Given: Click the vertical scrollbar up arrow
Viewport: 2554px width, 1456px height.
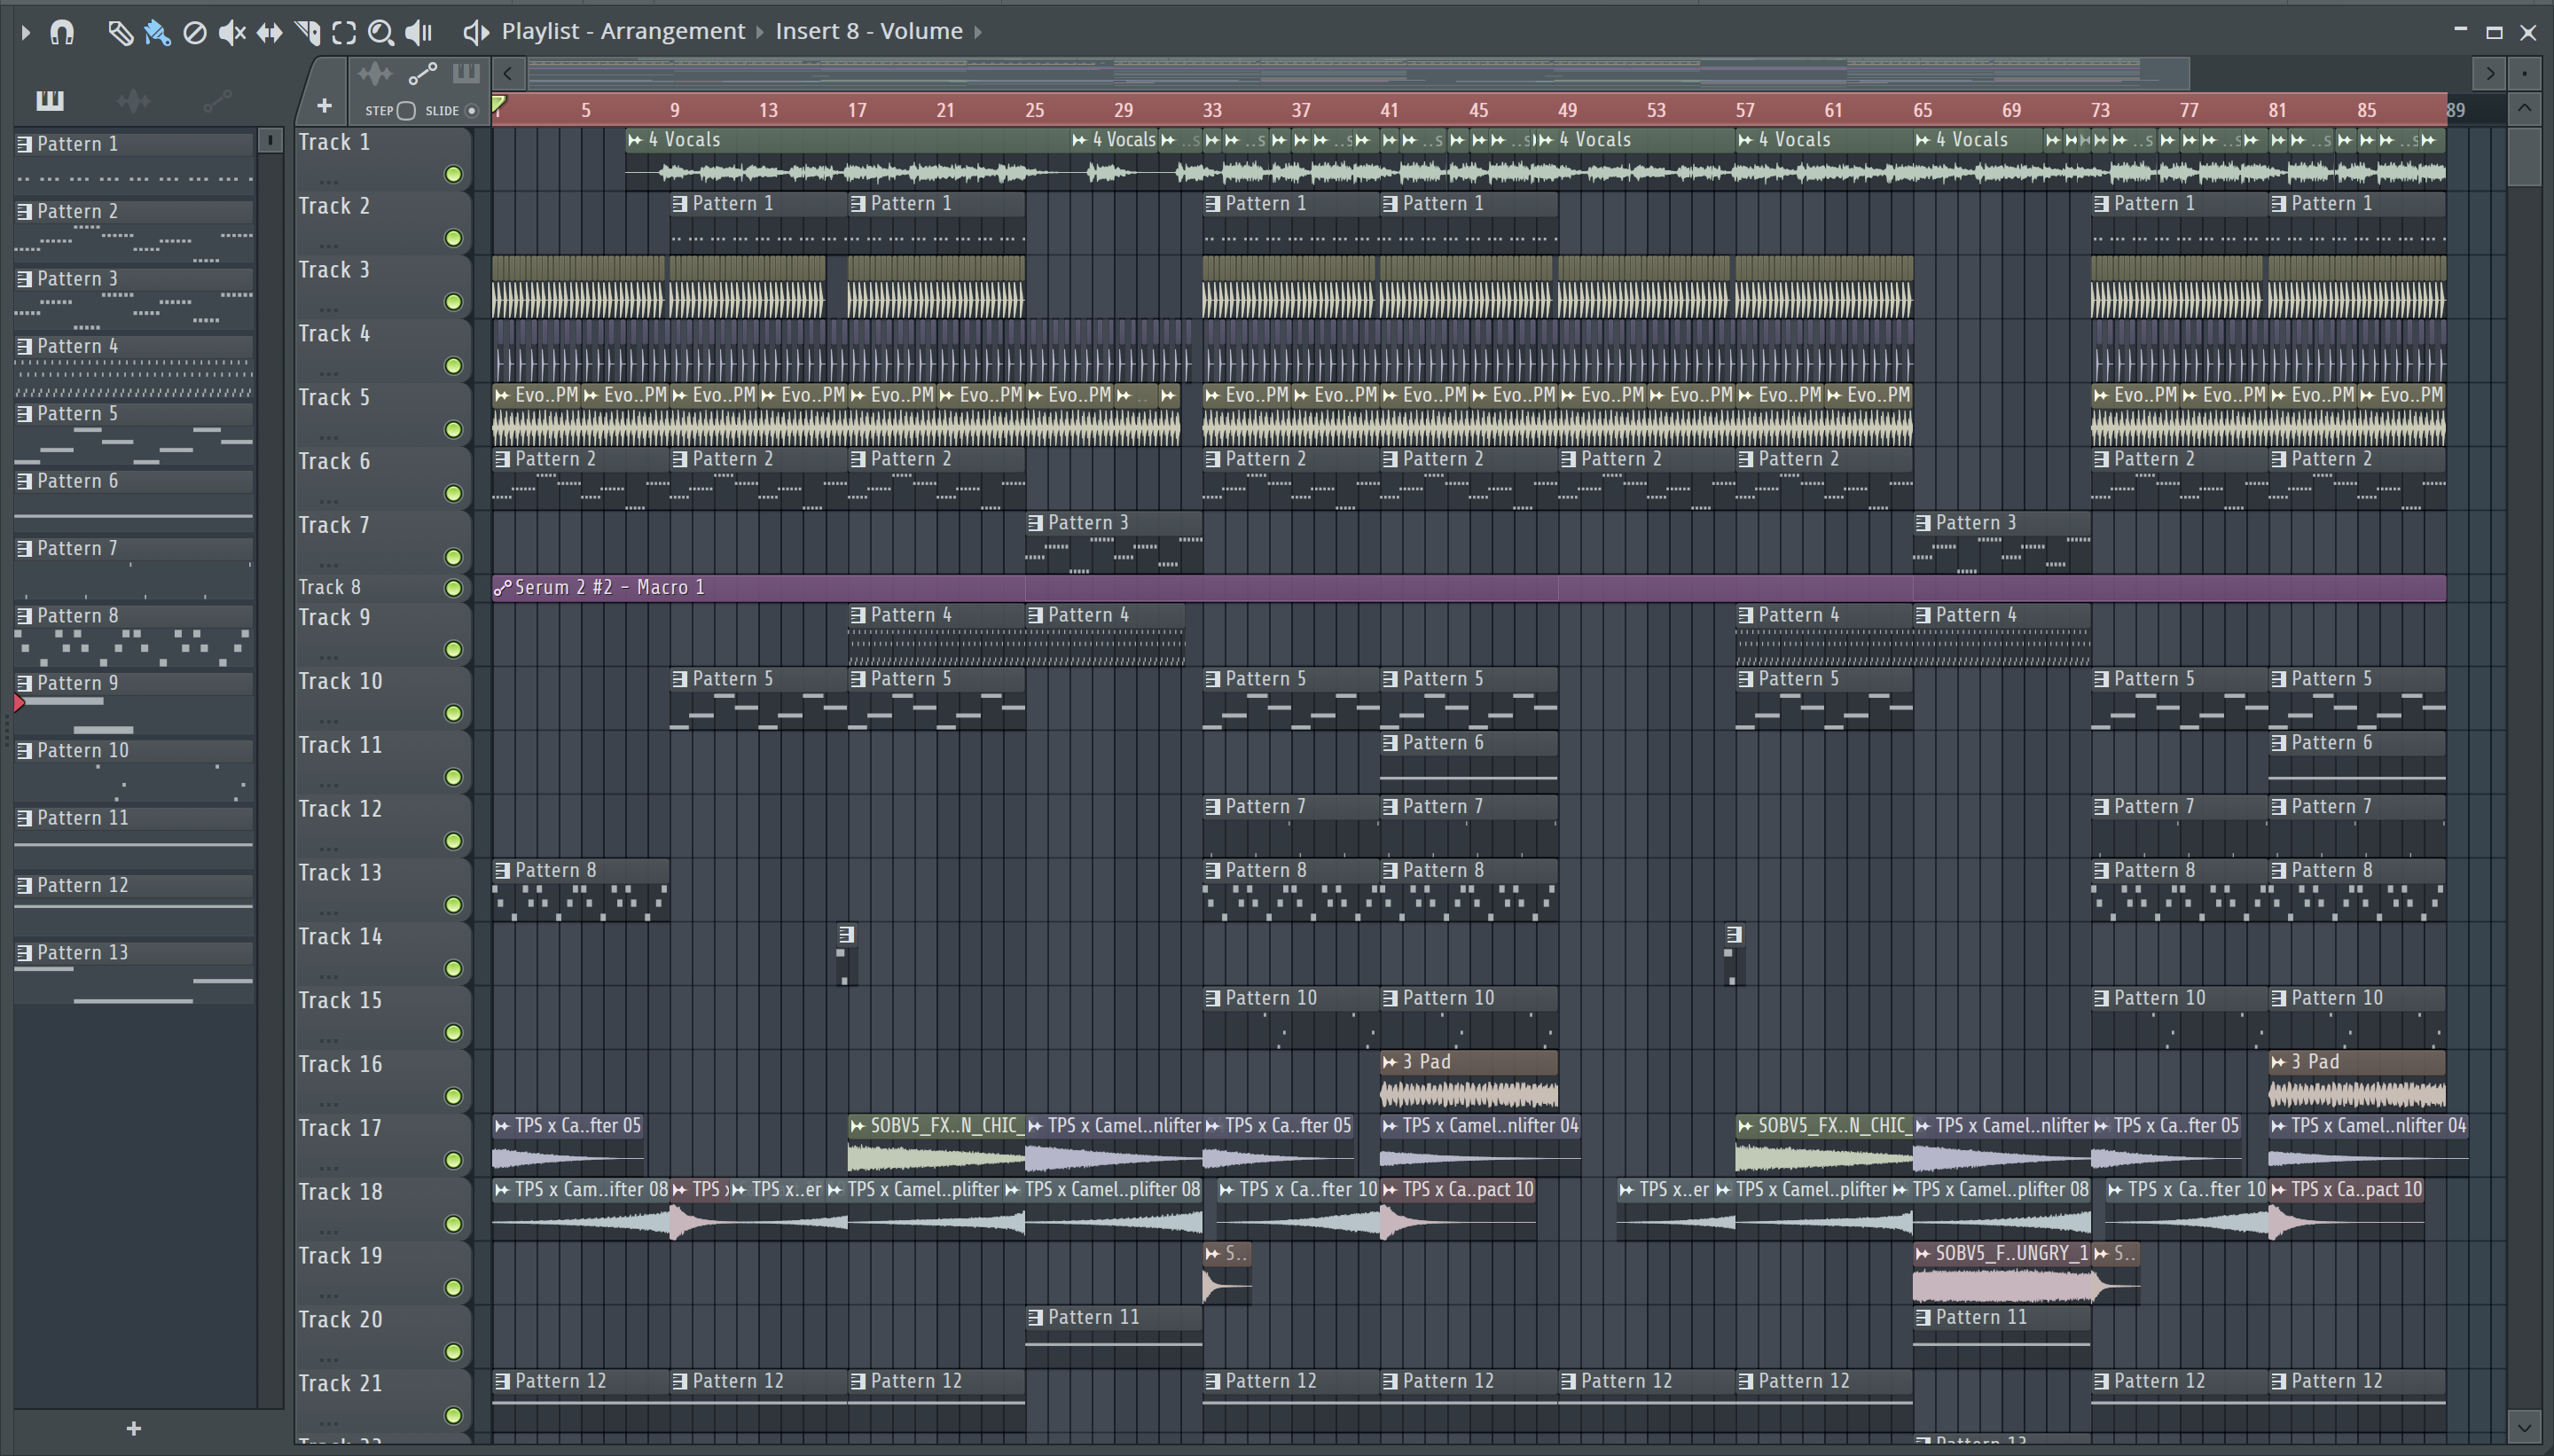Looking at the screenshot, I should click(x=2524, y=108).
